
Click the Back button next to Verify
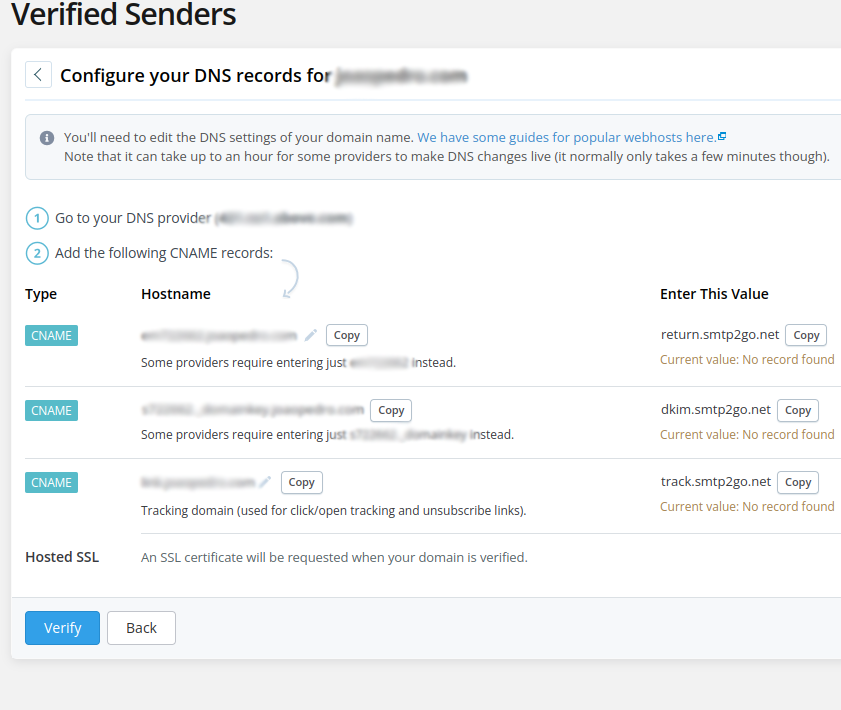tap(141, 628)
